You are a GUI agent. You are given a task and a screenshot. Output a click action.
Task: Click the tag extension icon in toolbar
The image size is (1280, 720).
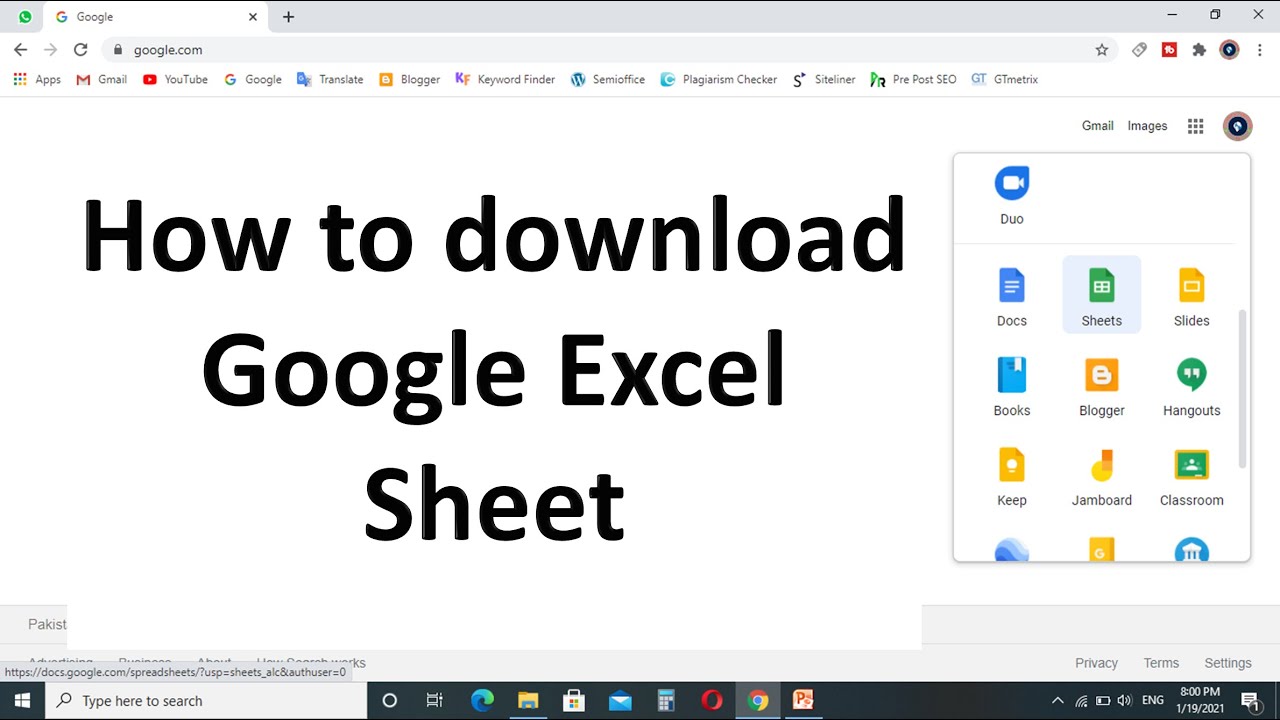pos(1139,49)
